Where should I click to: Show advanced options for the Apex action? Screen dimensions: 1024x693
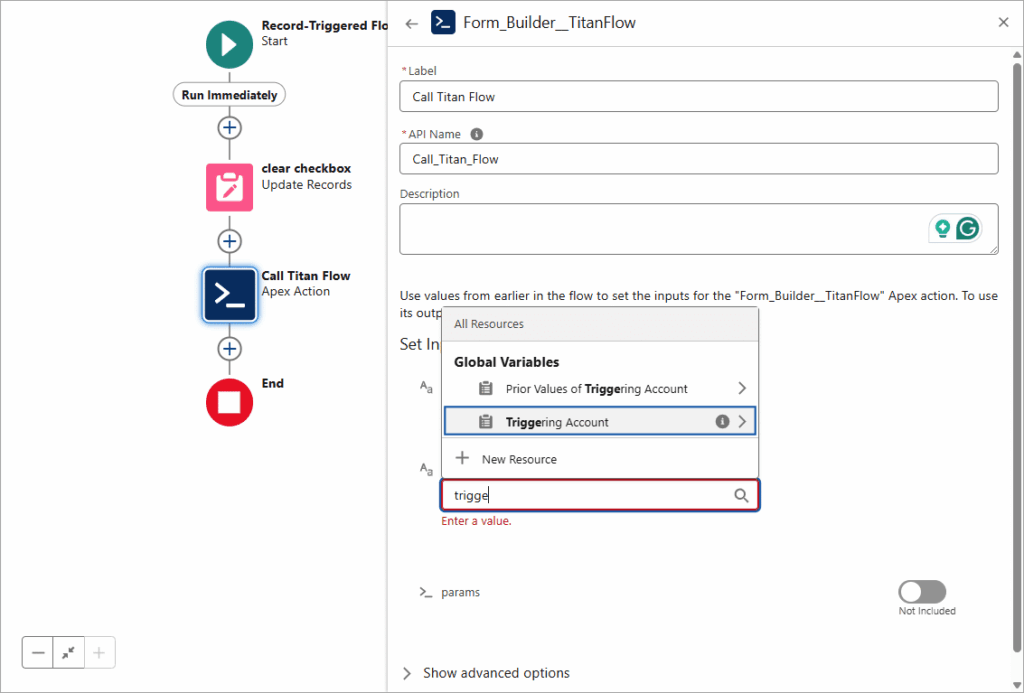[x=495, y=673]
